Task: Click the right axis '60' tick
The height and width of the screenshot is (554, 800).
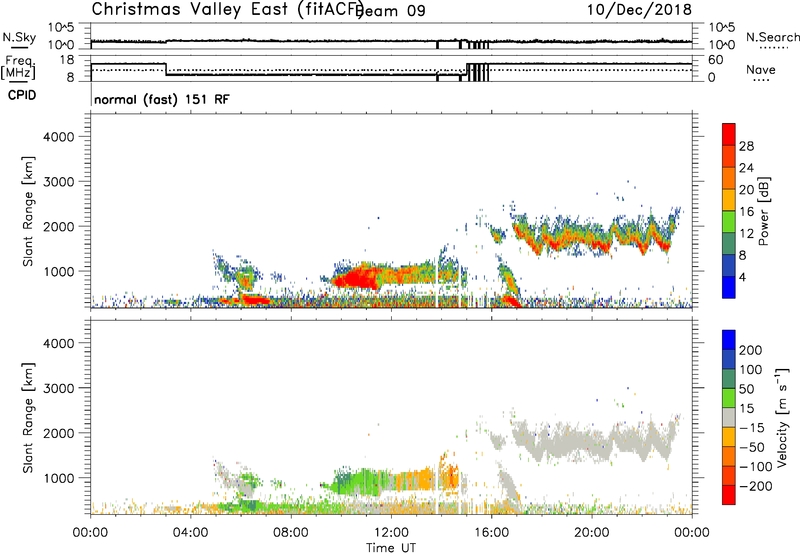Action: (715, 60)
